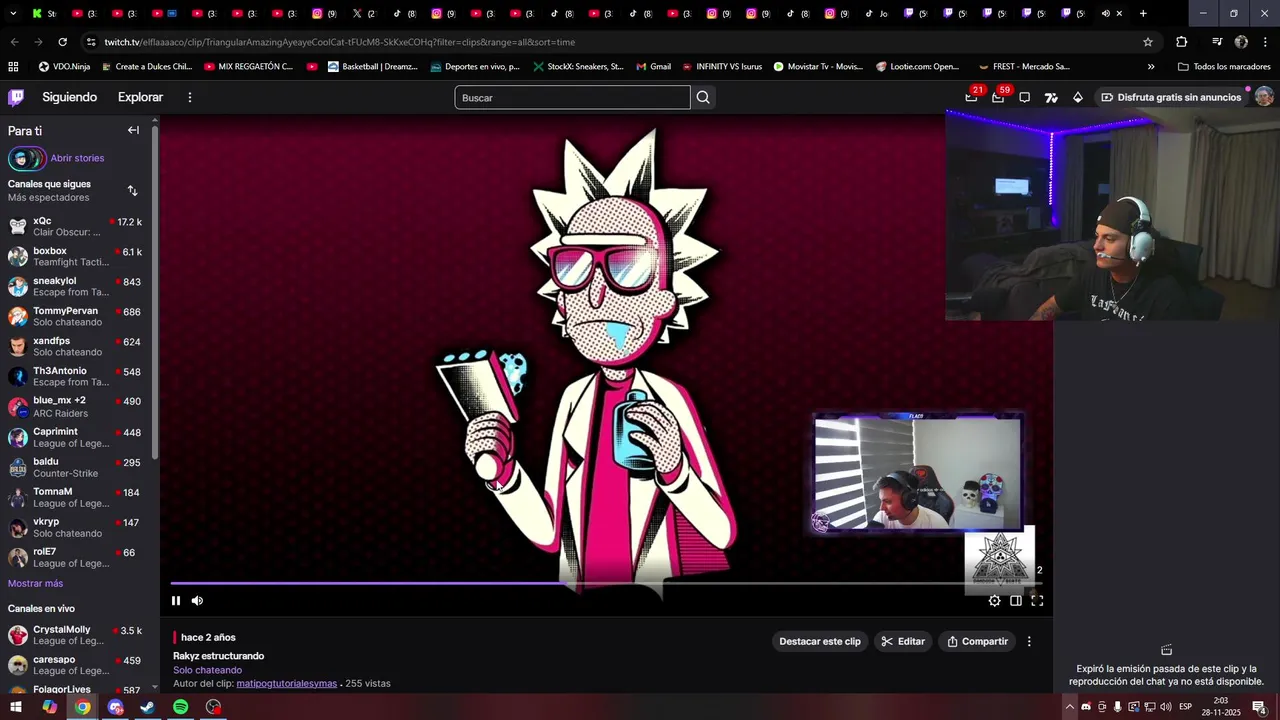Open more options beside Compartir
This screenshot has height=720, width=1280.
click(1029, 641)
